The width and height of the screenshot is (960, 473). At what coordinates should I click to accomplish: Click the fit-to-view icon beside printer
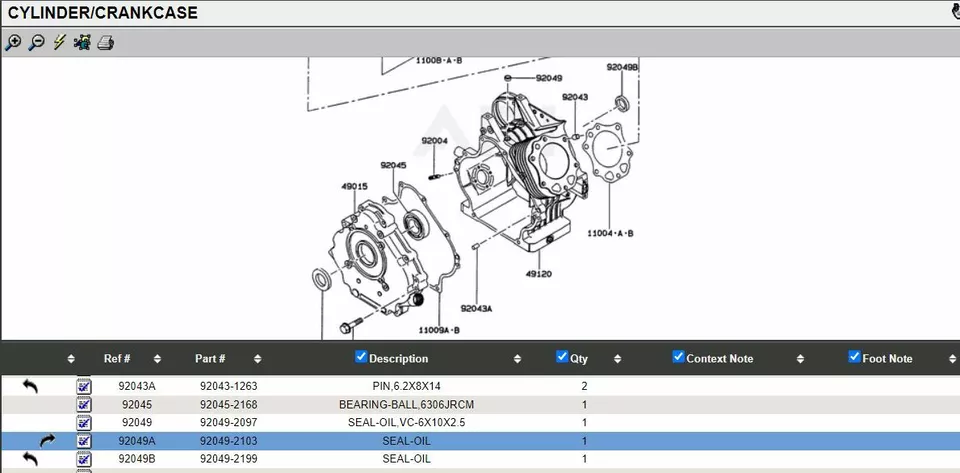[x=82, y=42]
